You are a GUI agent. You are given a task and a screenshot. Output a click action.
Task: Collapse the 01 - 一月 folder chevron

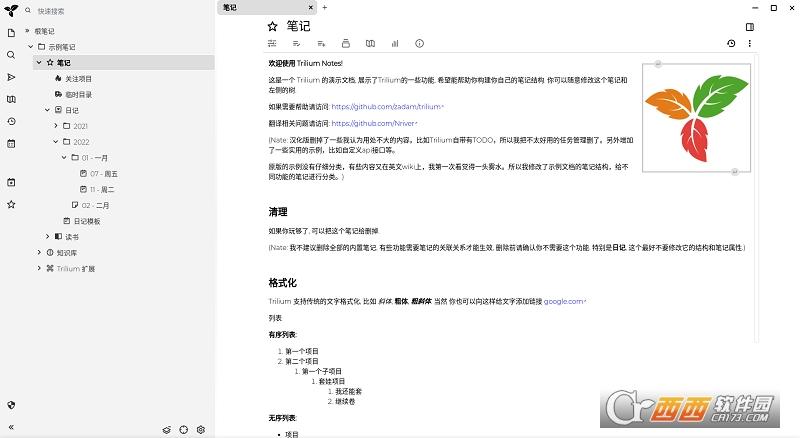tap(64, 157)
